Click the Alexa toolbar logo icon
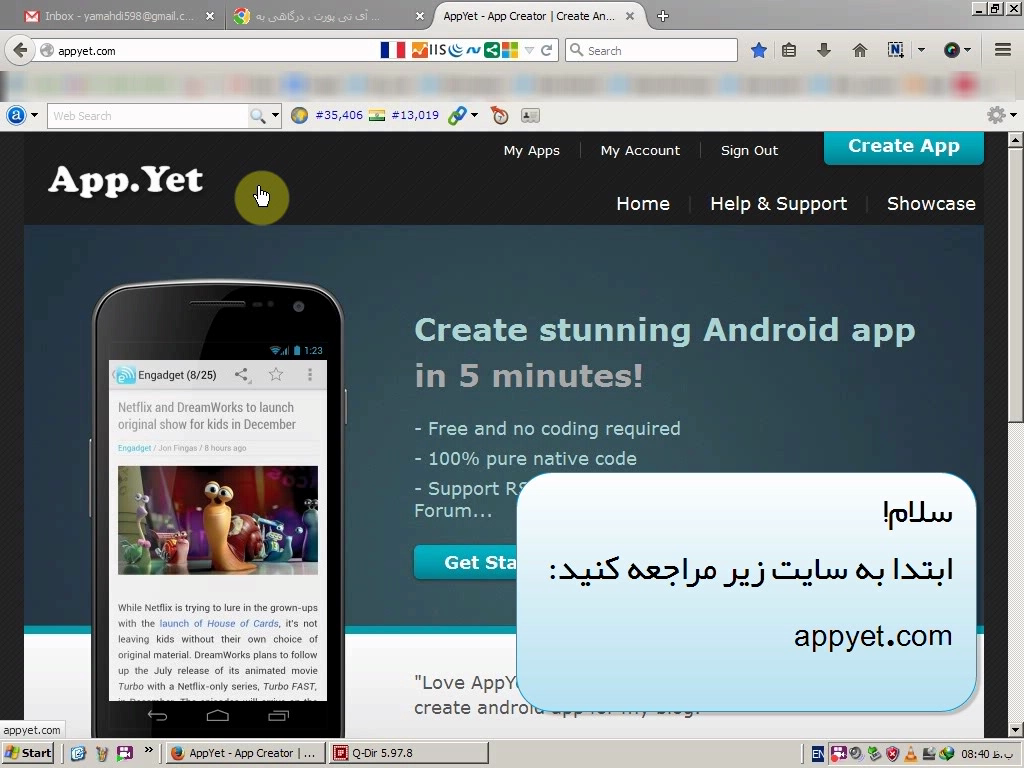Viewport: 1024px width, 768px height. [16, 116]
